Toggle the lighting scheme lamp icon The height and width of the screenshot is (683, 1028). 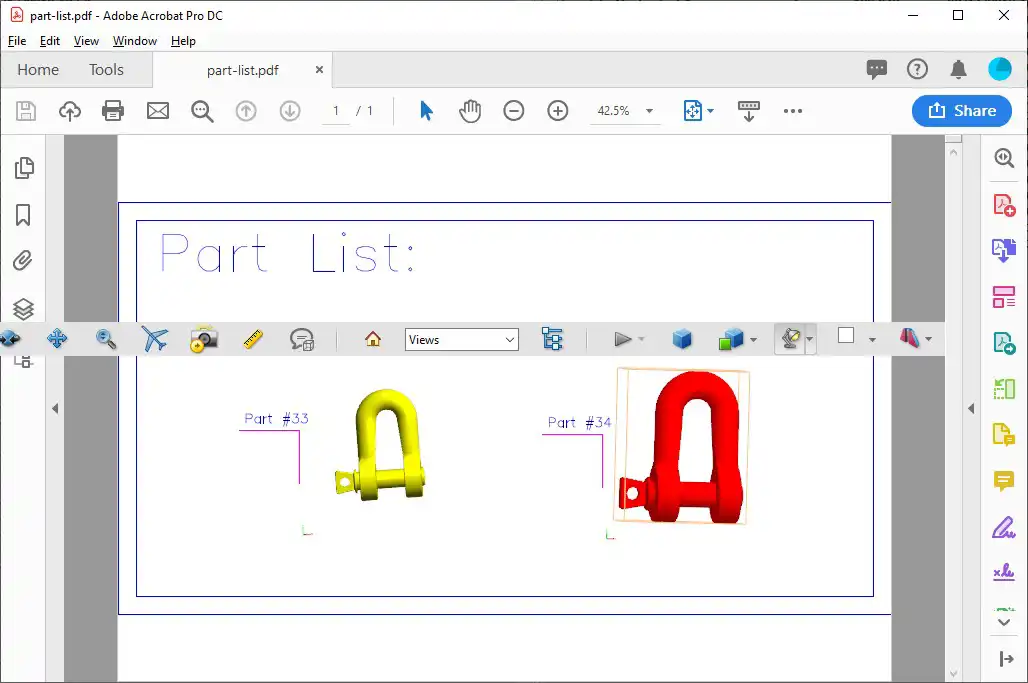click(x=791, y=339)
